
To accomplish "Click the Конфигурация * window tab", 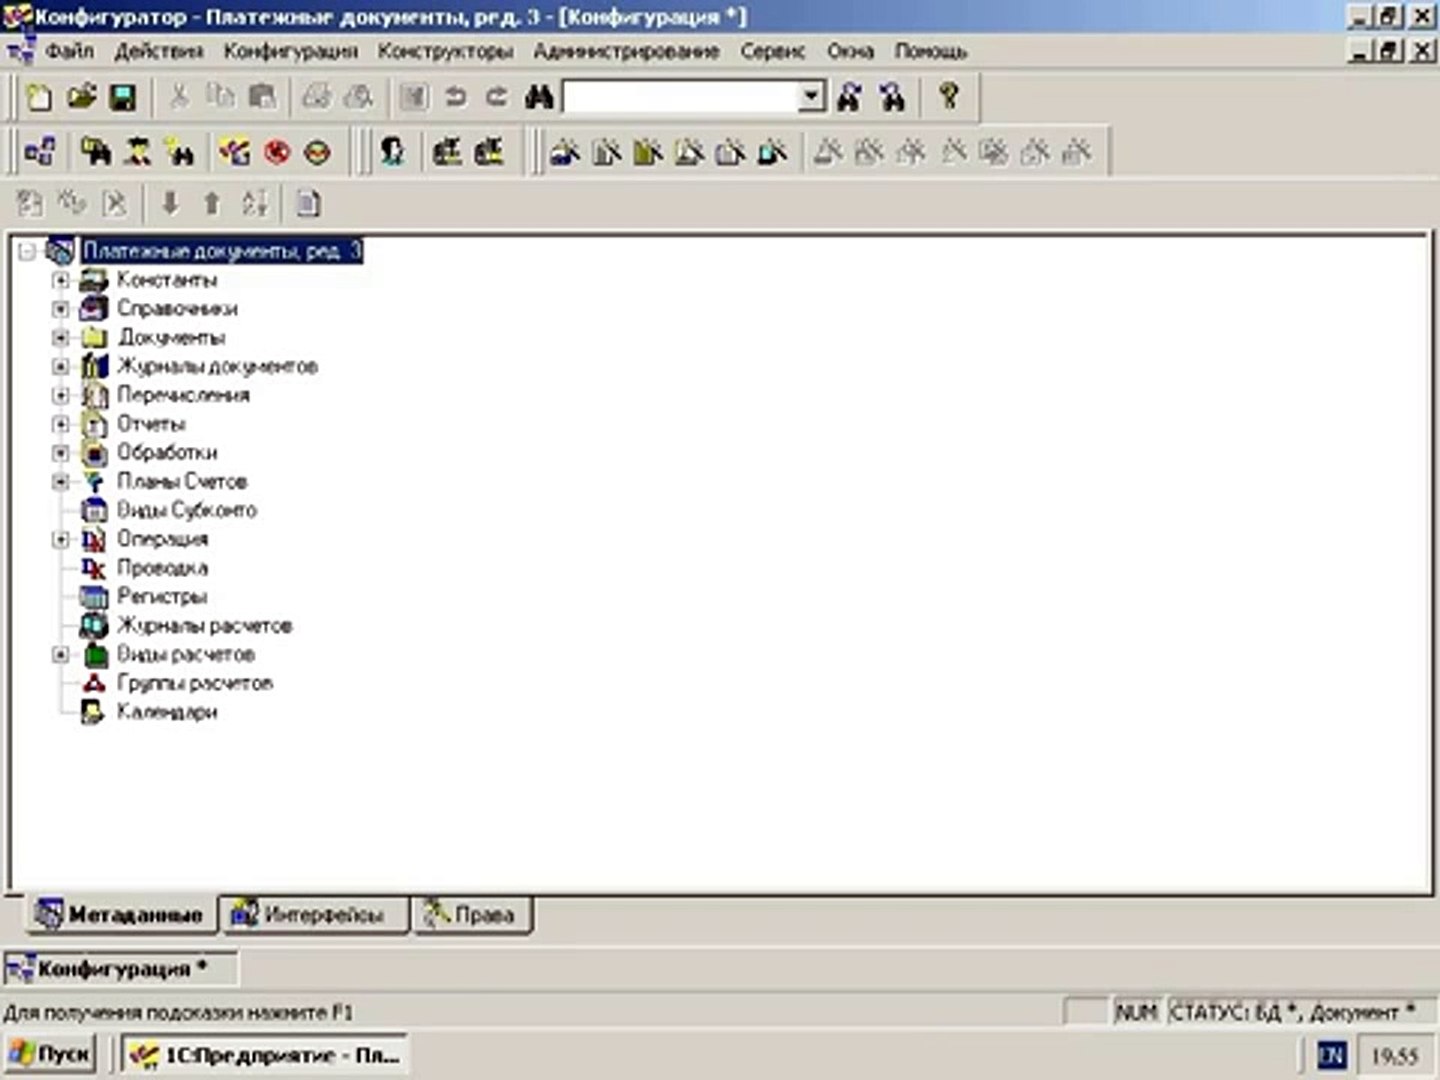I will (120, 969).
